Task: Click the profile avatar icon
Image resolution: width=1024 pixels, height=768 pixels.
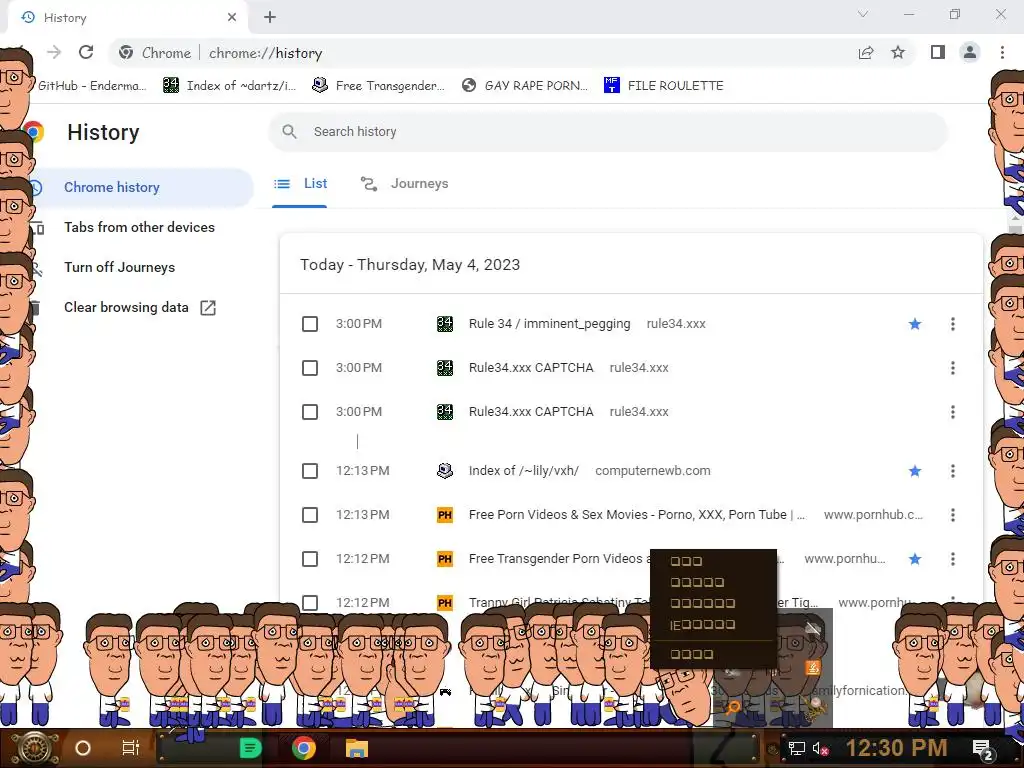Action: pos(970,52)
